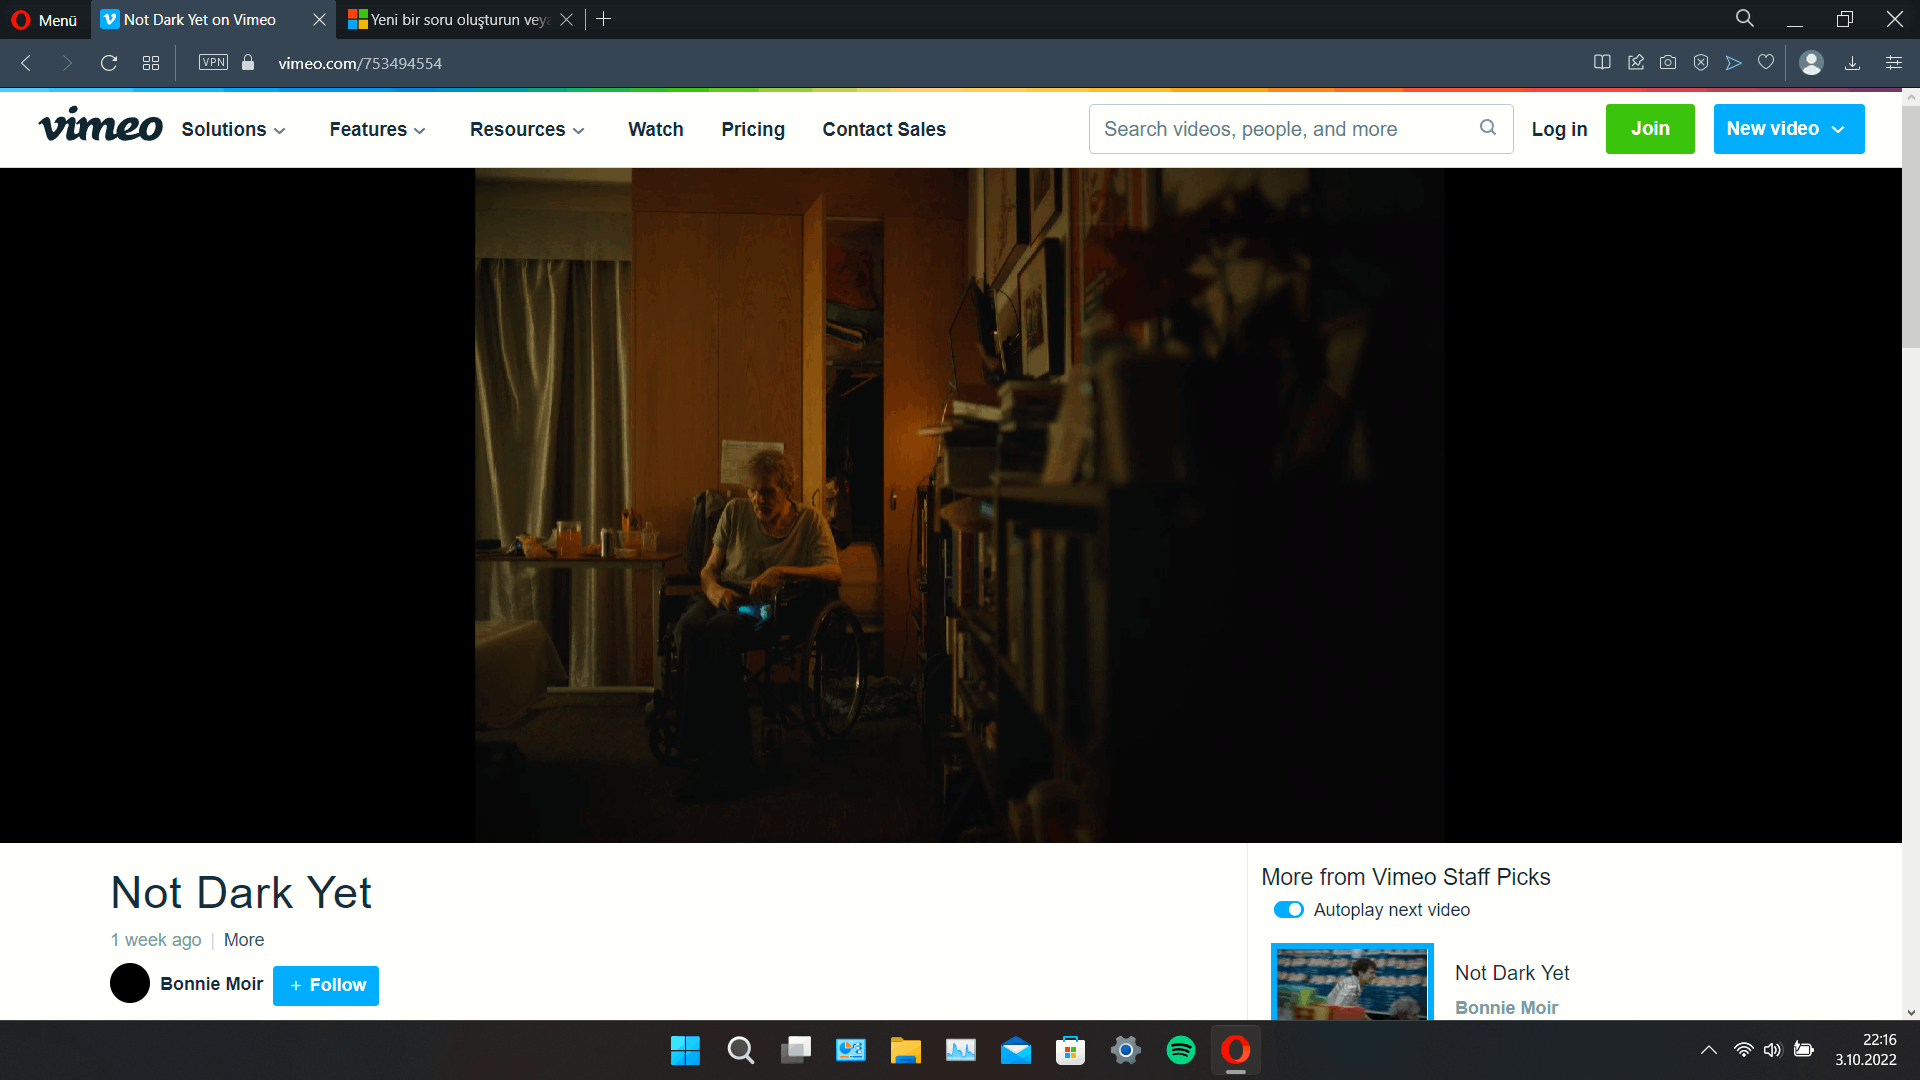Open the Opera downloads icon
Screen dimensions: 1920x1080
tap(1852, 63)
